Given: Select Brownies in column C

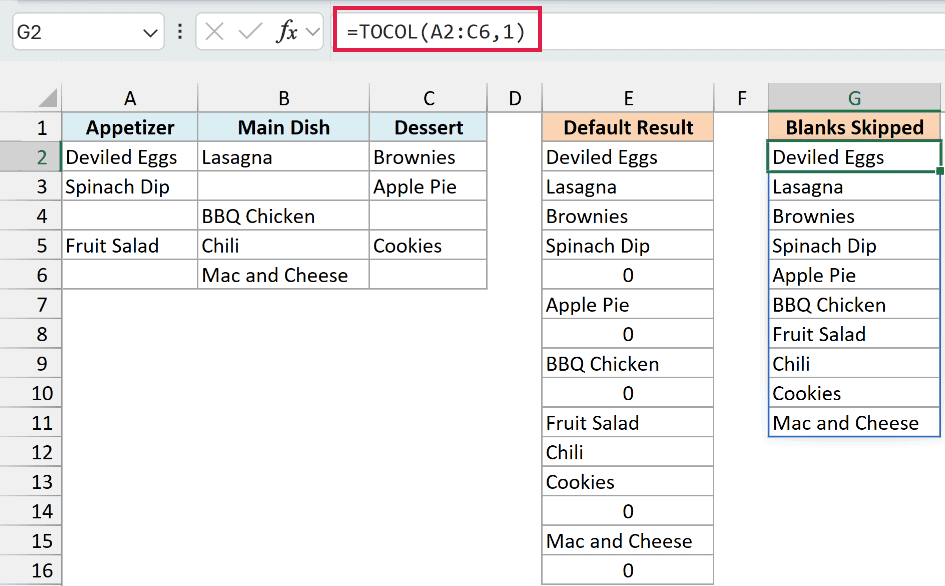Looking at the screenshot, I should tap(428, 157).
